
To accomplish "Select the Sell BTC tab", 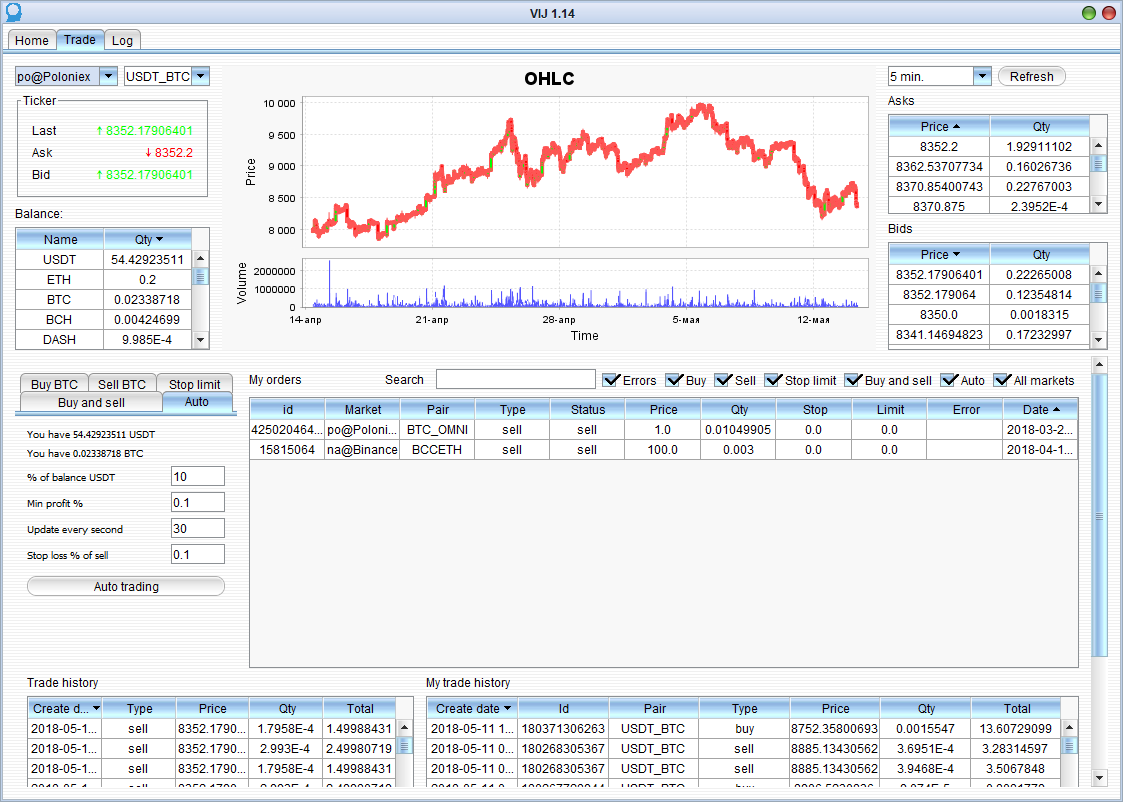I will pyautogui.click(x=121, y=384).
